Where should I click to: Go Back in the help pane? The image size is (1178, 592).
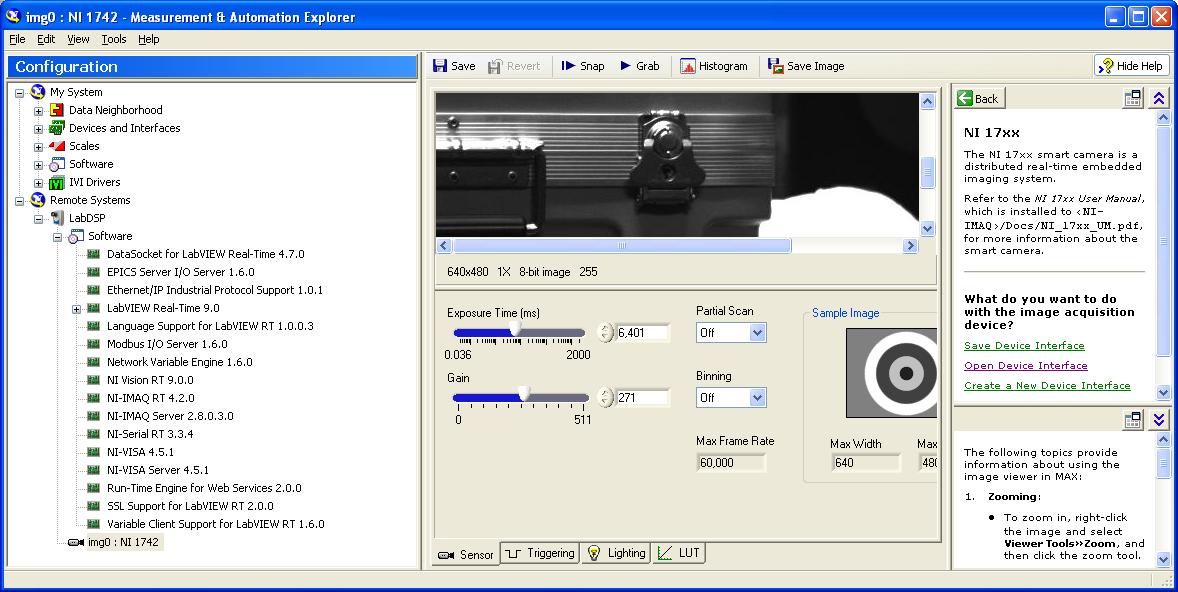pos(978,98)
